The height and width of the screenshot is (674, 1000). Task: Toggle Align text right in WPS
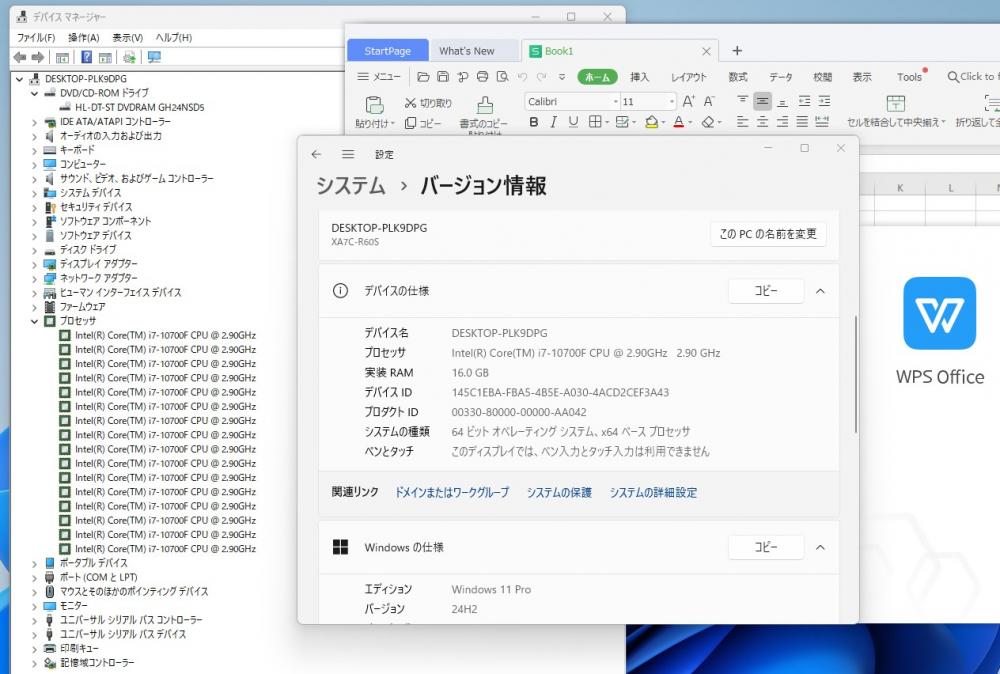pyautogui.click(x=782, y=122)
